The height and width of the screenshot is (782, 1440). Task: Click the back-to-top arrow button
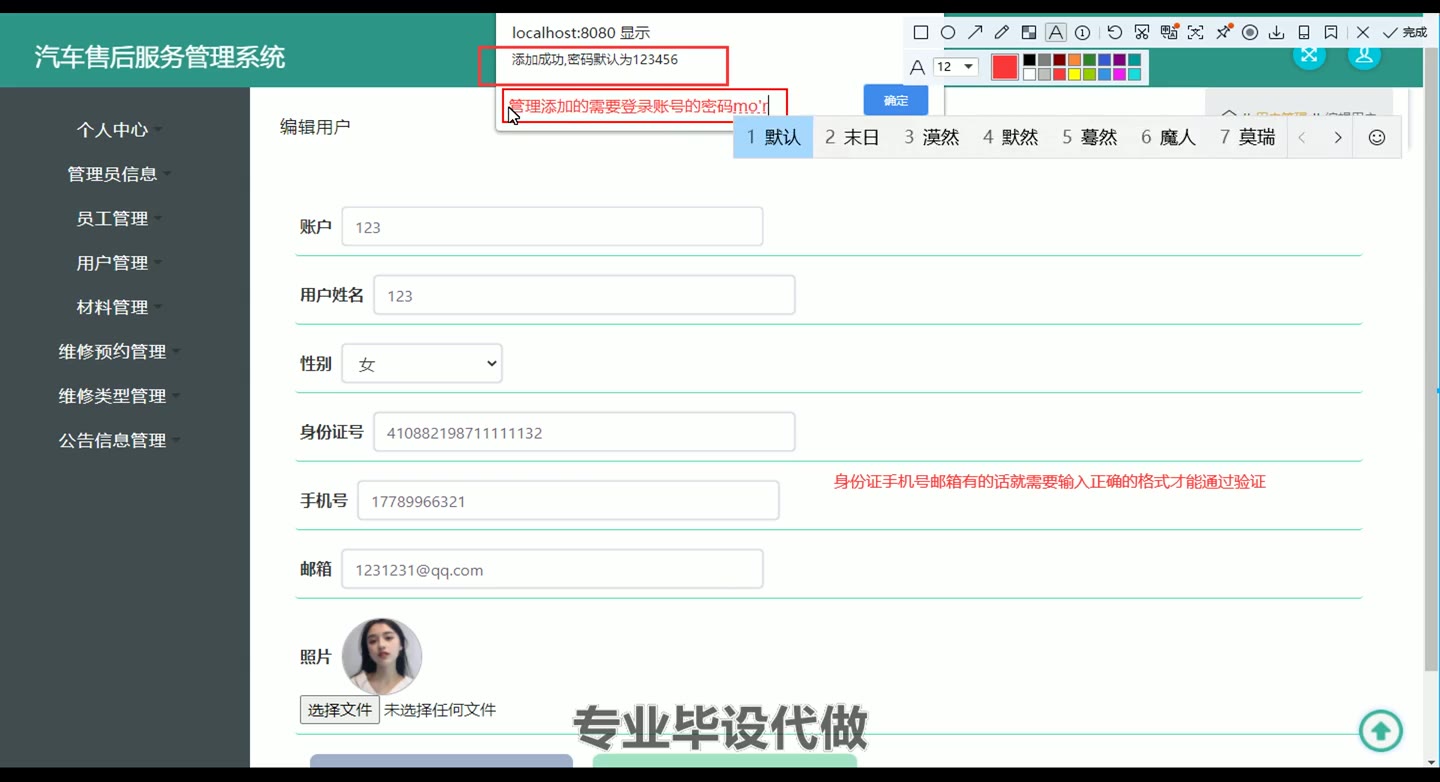coord(1381,731)
